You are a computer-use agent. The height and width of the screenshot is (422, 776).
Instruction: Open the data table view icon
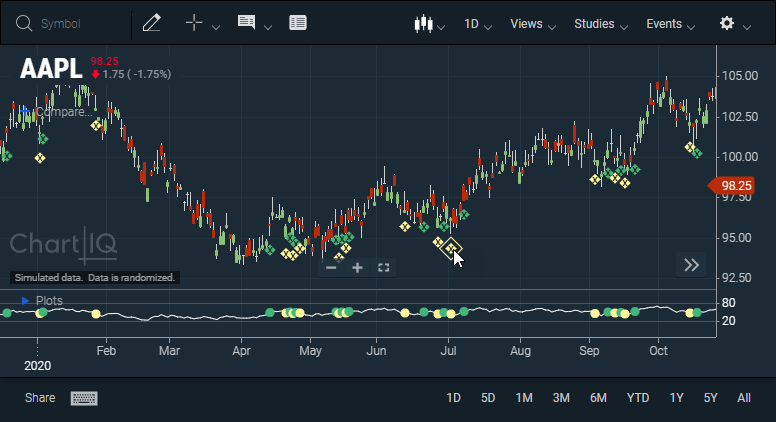click(x=298, y=23)
